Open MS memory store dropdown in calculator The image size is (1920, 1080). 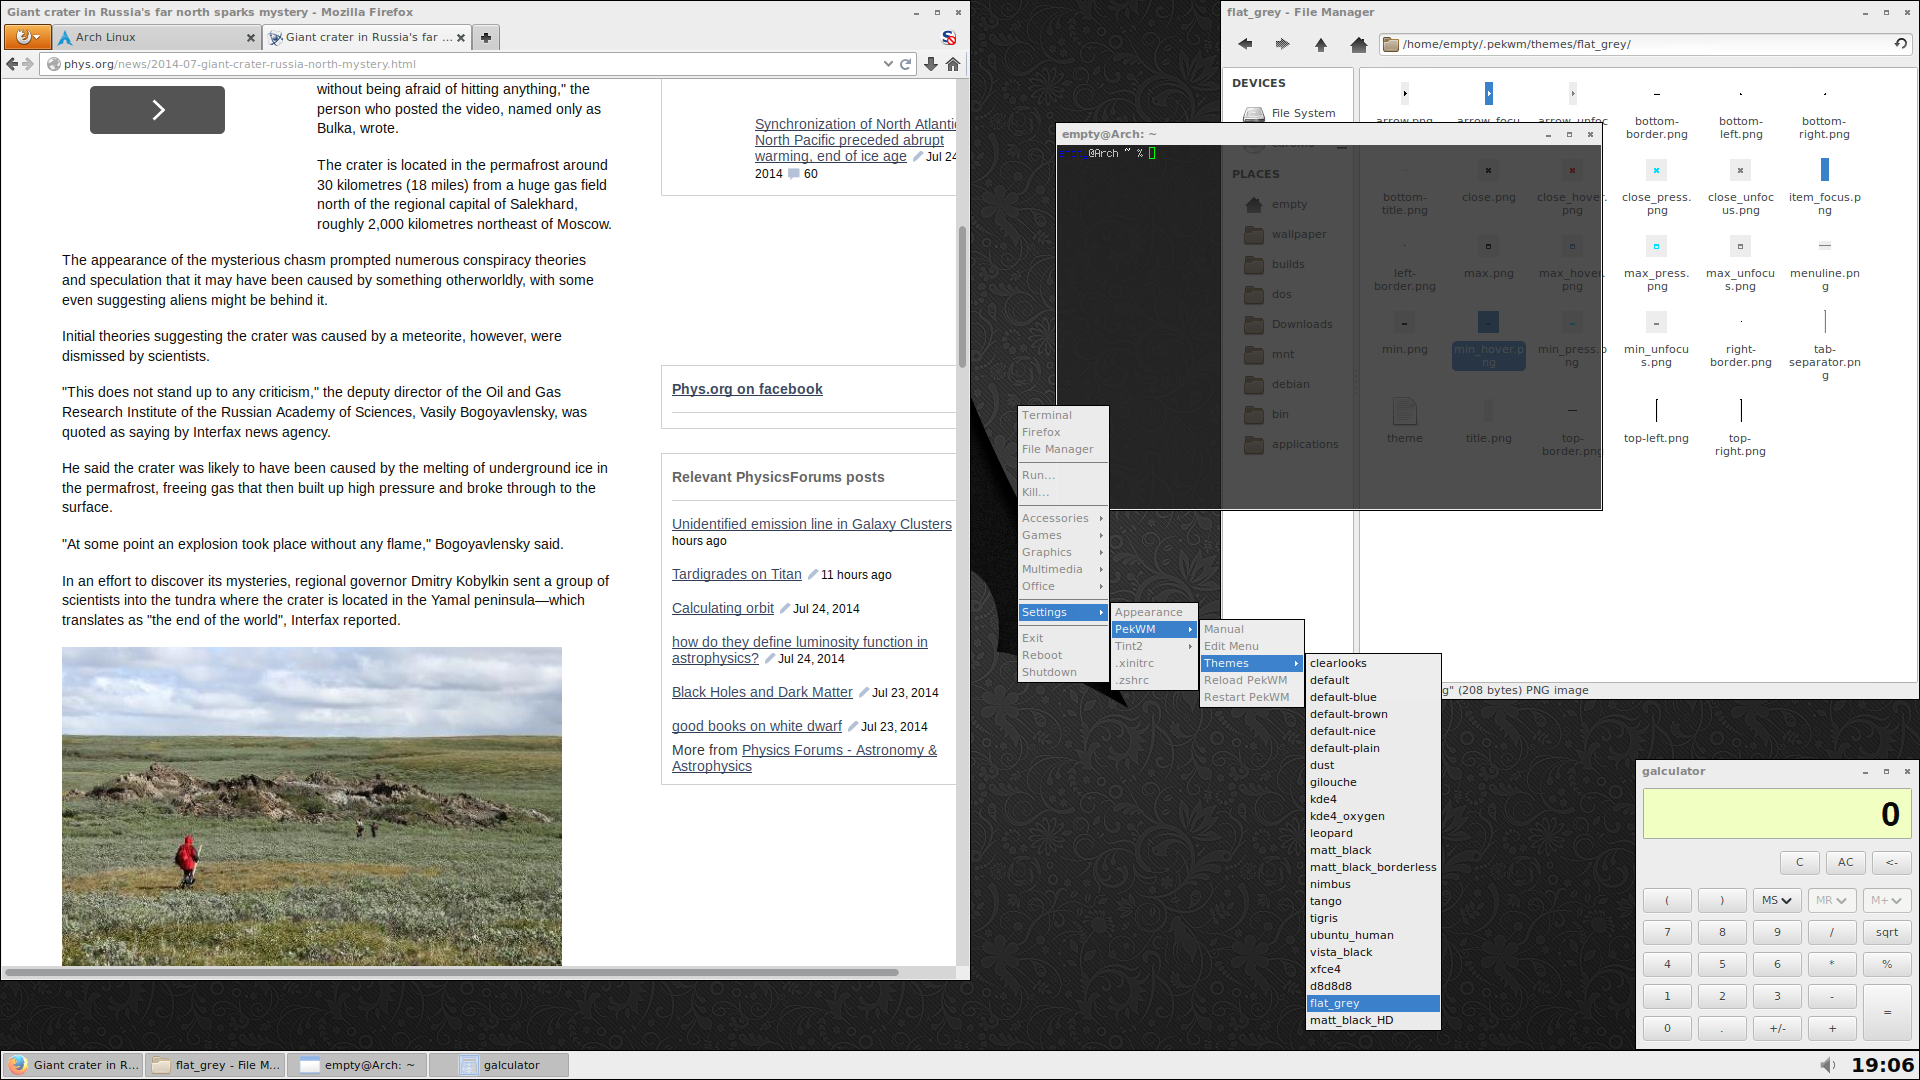tap(1777, 900)
